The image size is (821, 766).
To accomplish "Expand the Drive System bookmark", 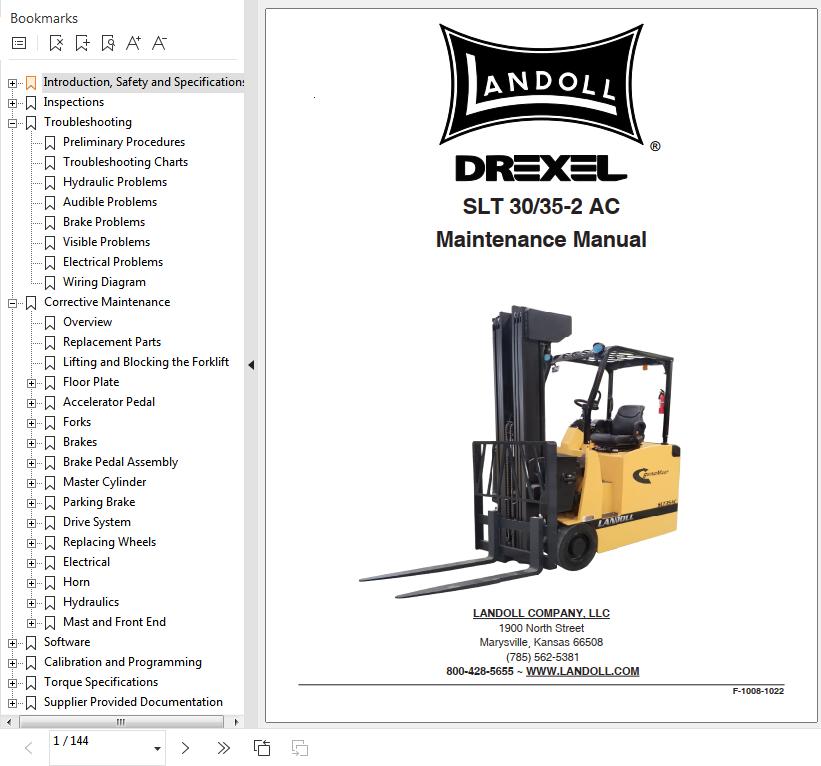I will (x=31, y=523).
